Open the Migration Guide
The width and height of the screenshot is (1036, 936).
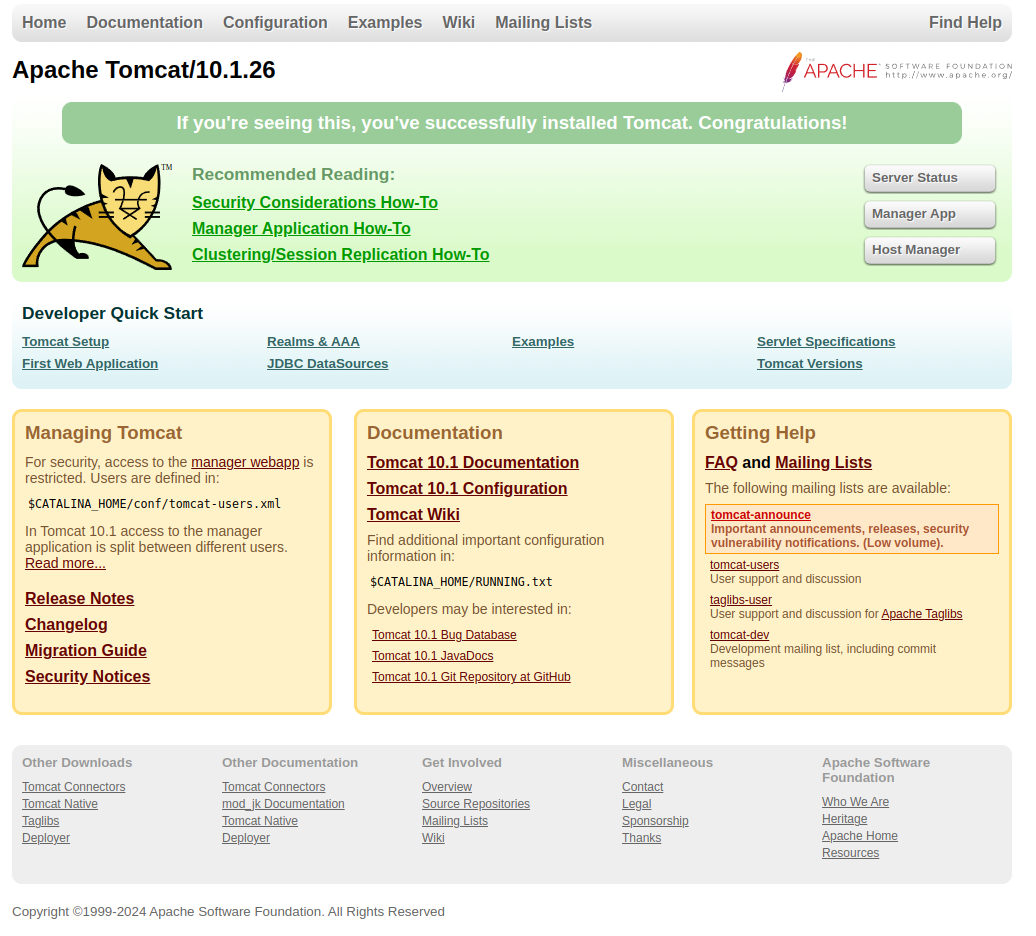85,650
